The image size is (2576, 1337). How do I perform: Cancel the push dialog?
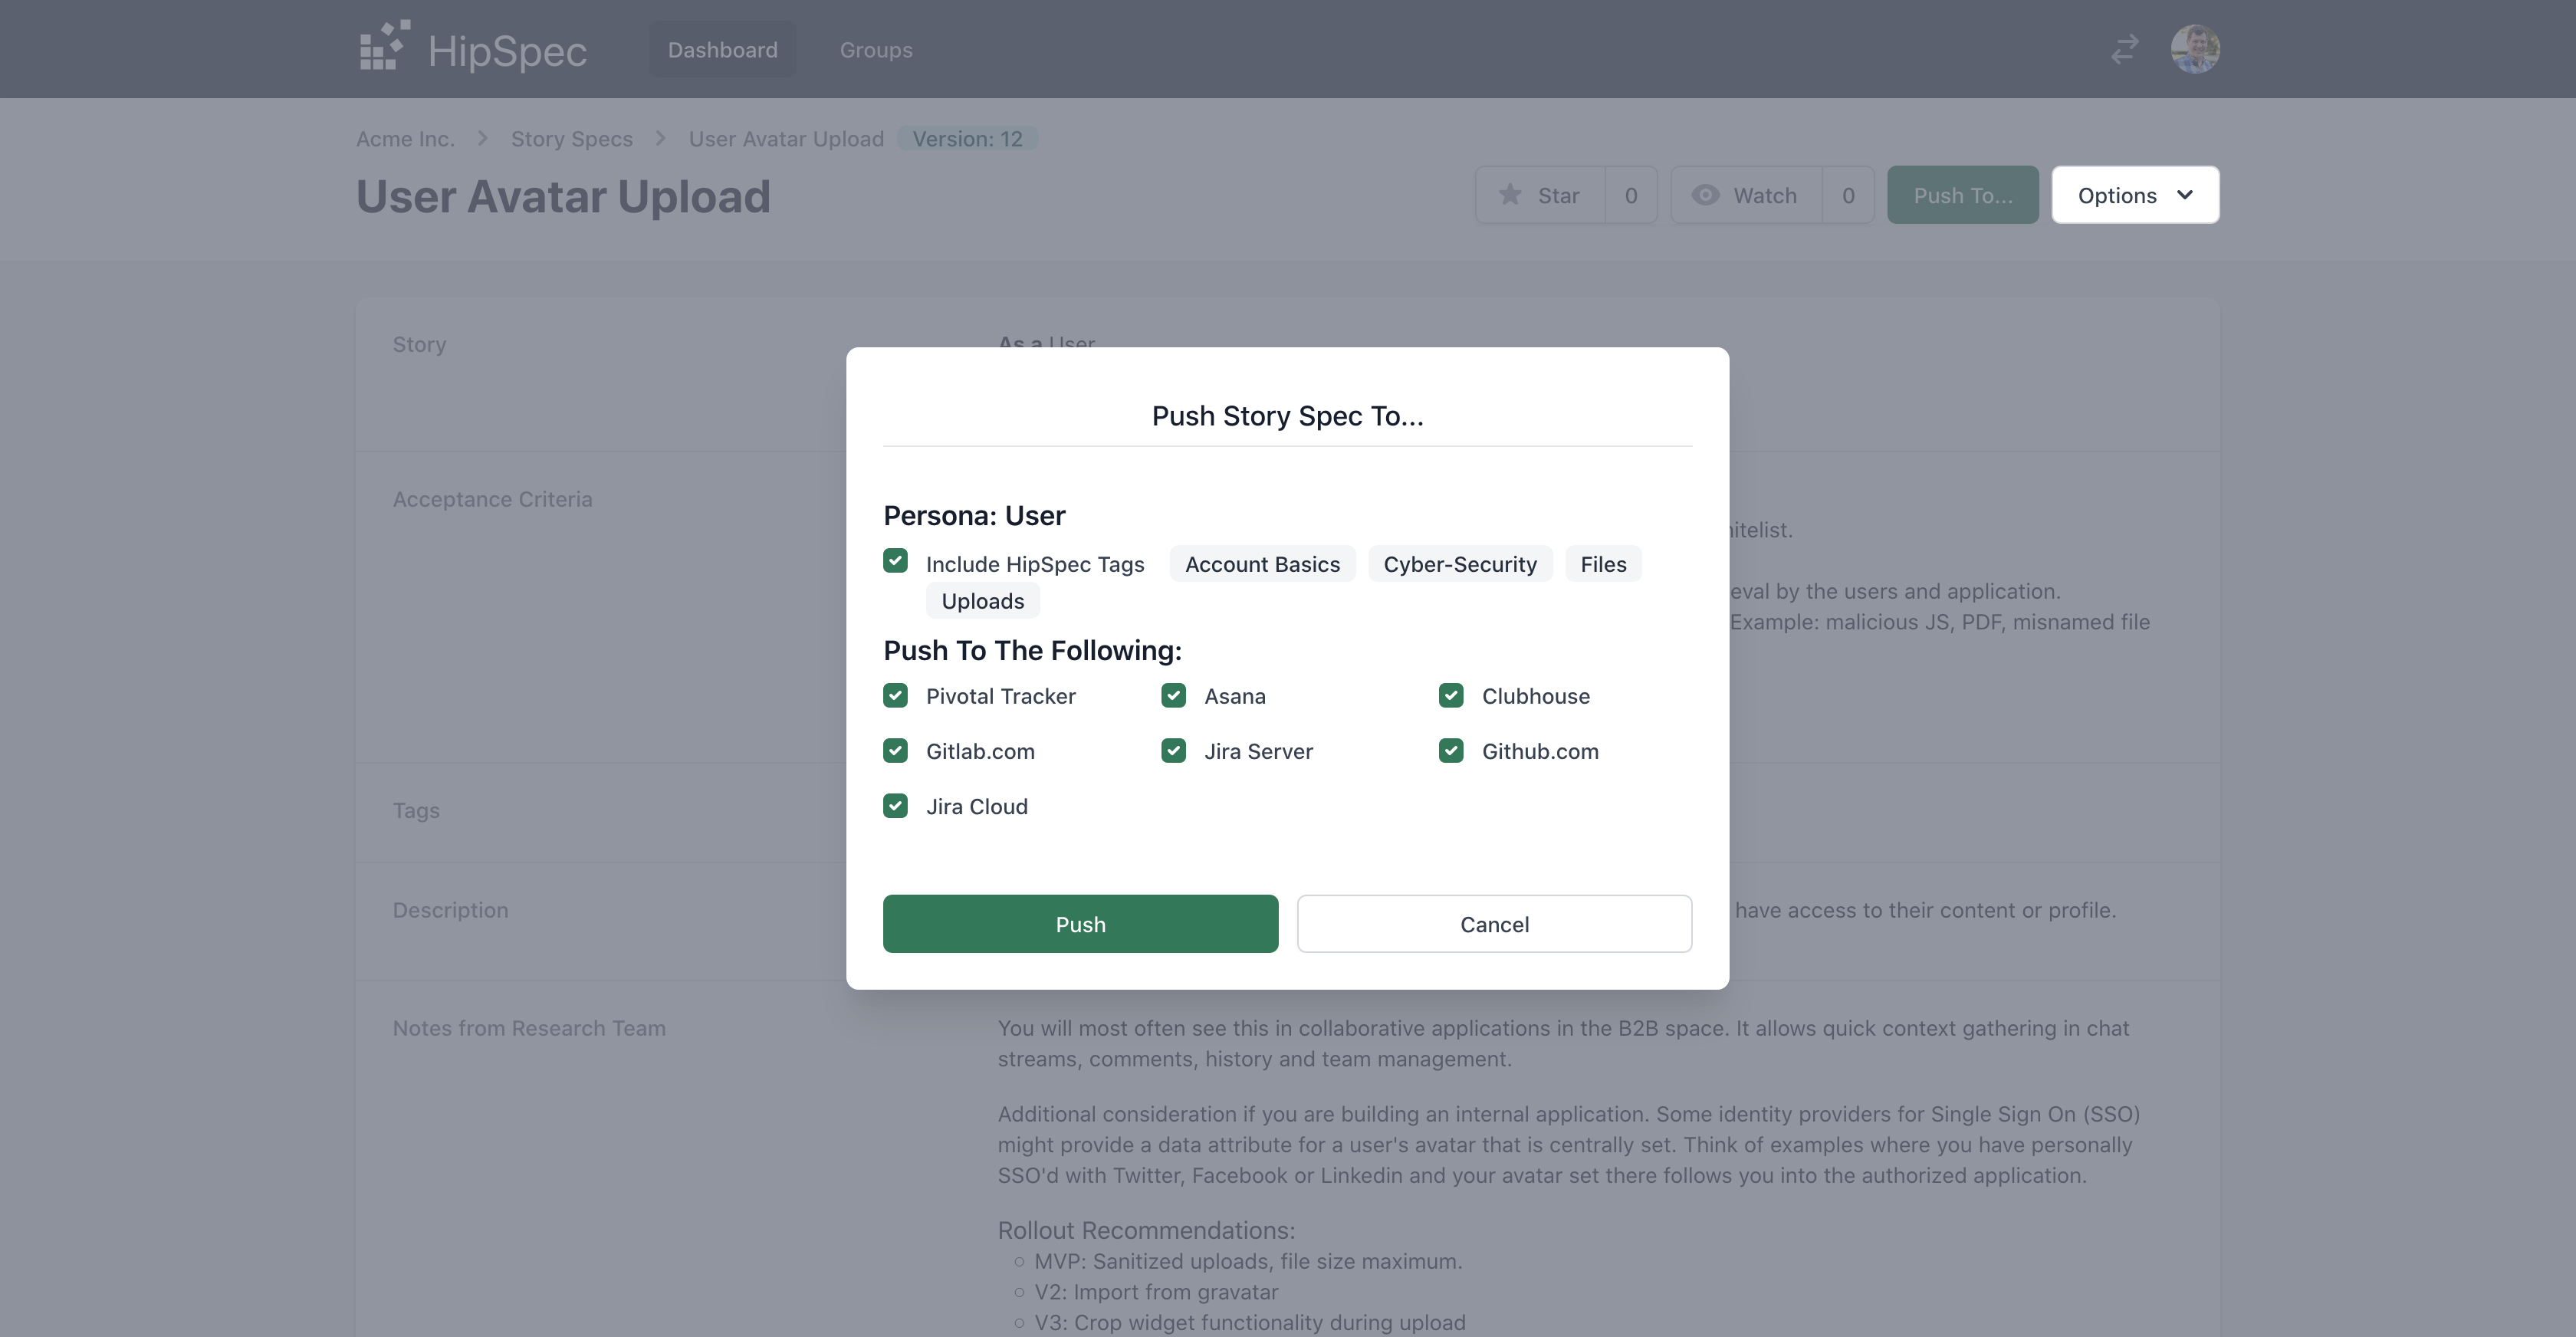1494,924
